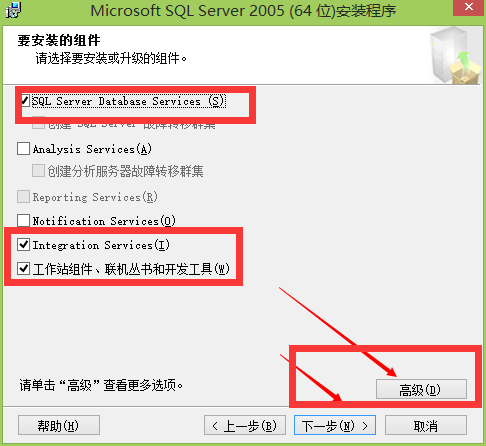Go back with 上一步(B) button
The image size is (486, 446).
coord(245,425)
